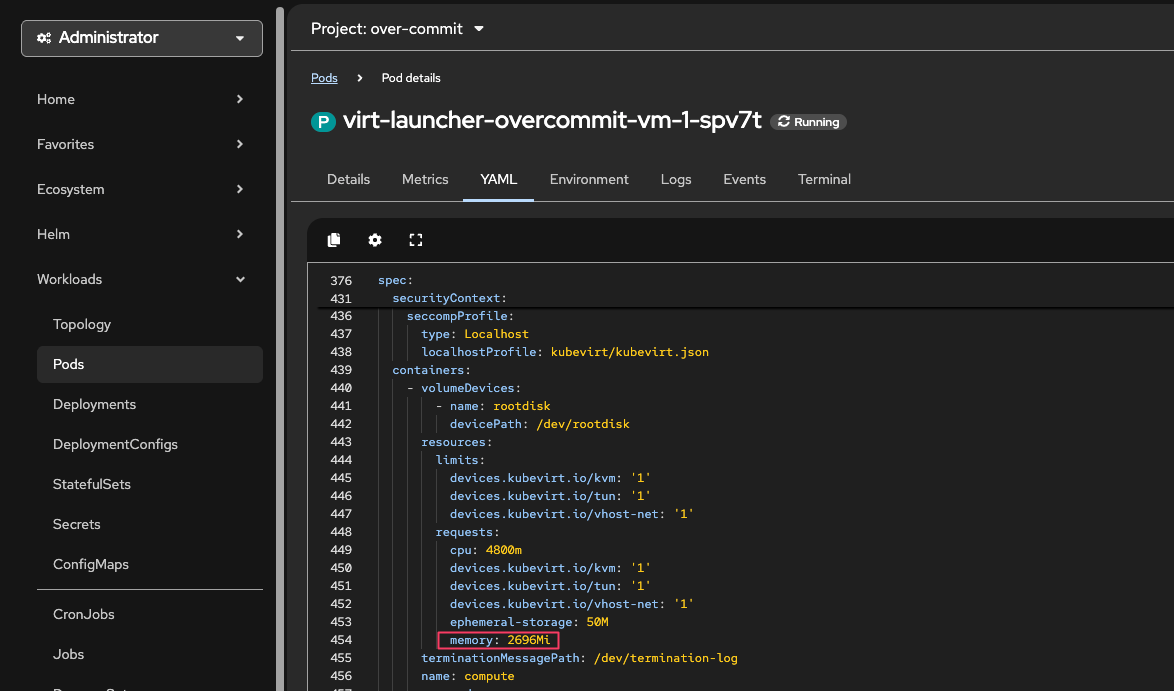
Task: Go to Deployments in sidebar
Action: click(94, 404)
